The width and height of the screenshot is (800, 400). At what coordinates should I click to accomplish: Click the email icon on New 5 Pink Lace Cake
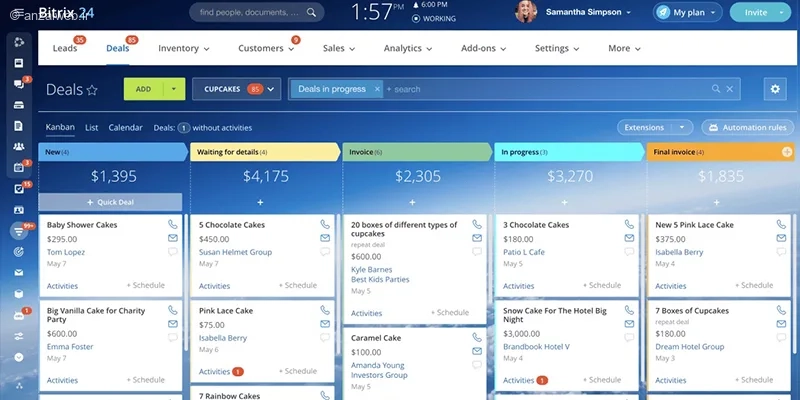pos(781,238)
